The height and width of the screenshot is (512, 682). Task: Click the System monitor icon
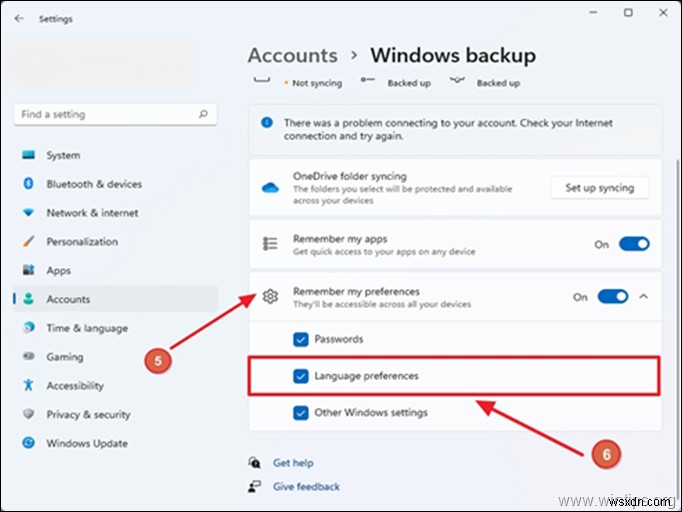click(x=29, y=155)
